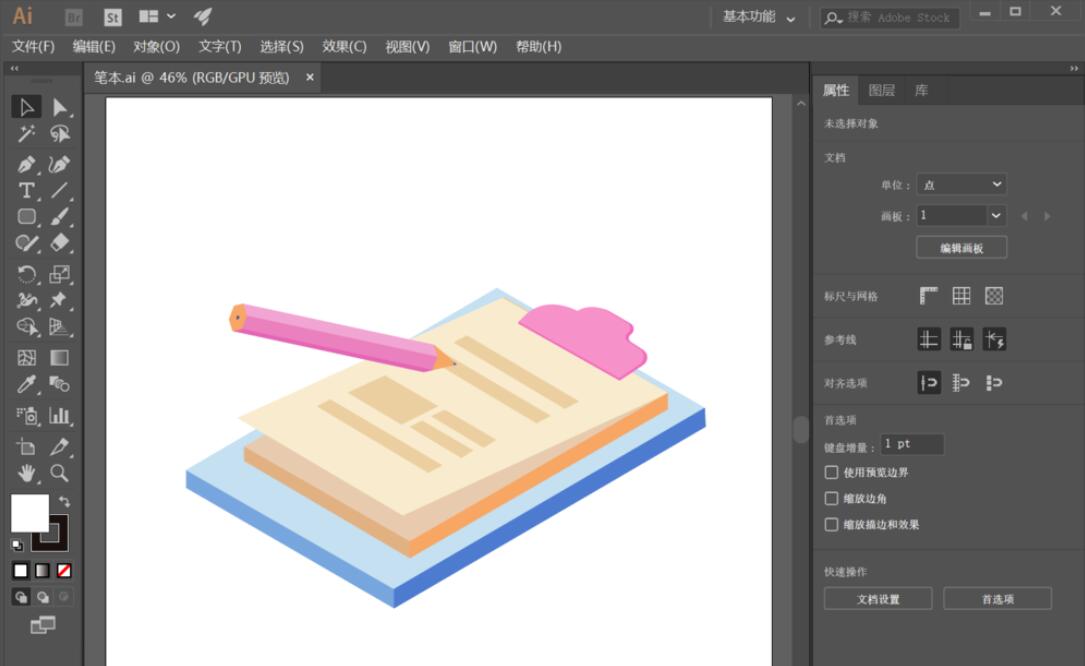
Task: Collapse the right panel dock arrows
Action: 1073,69
